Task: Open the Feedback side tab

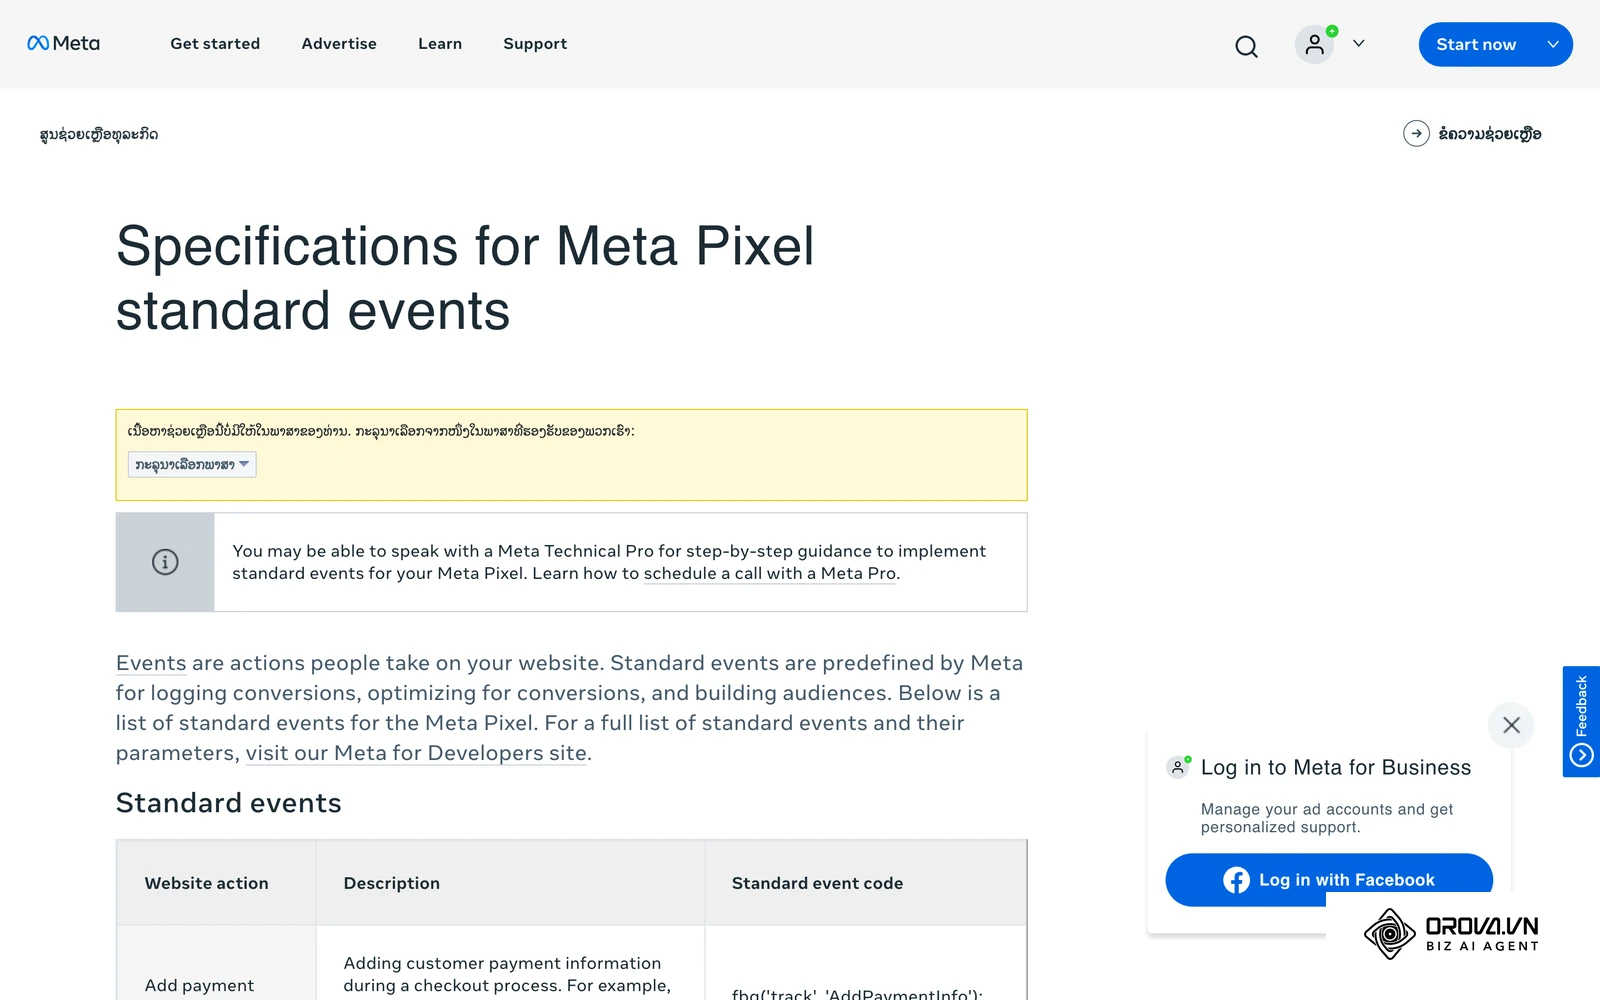Action: click(1581, 721)
